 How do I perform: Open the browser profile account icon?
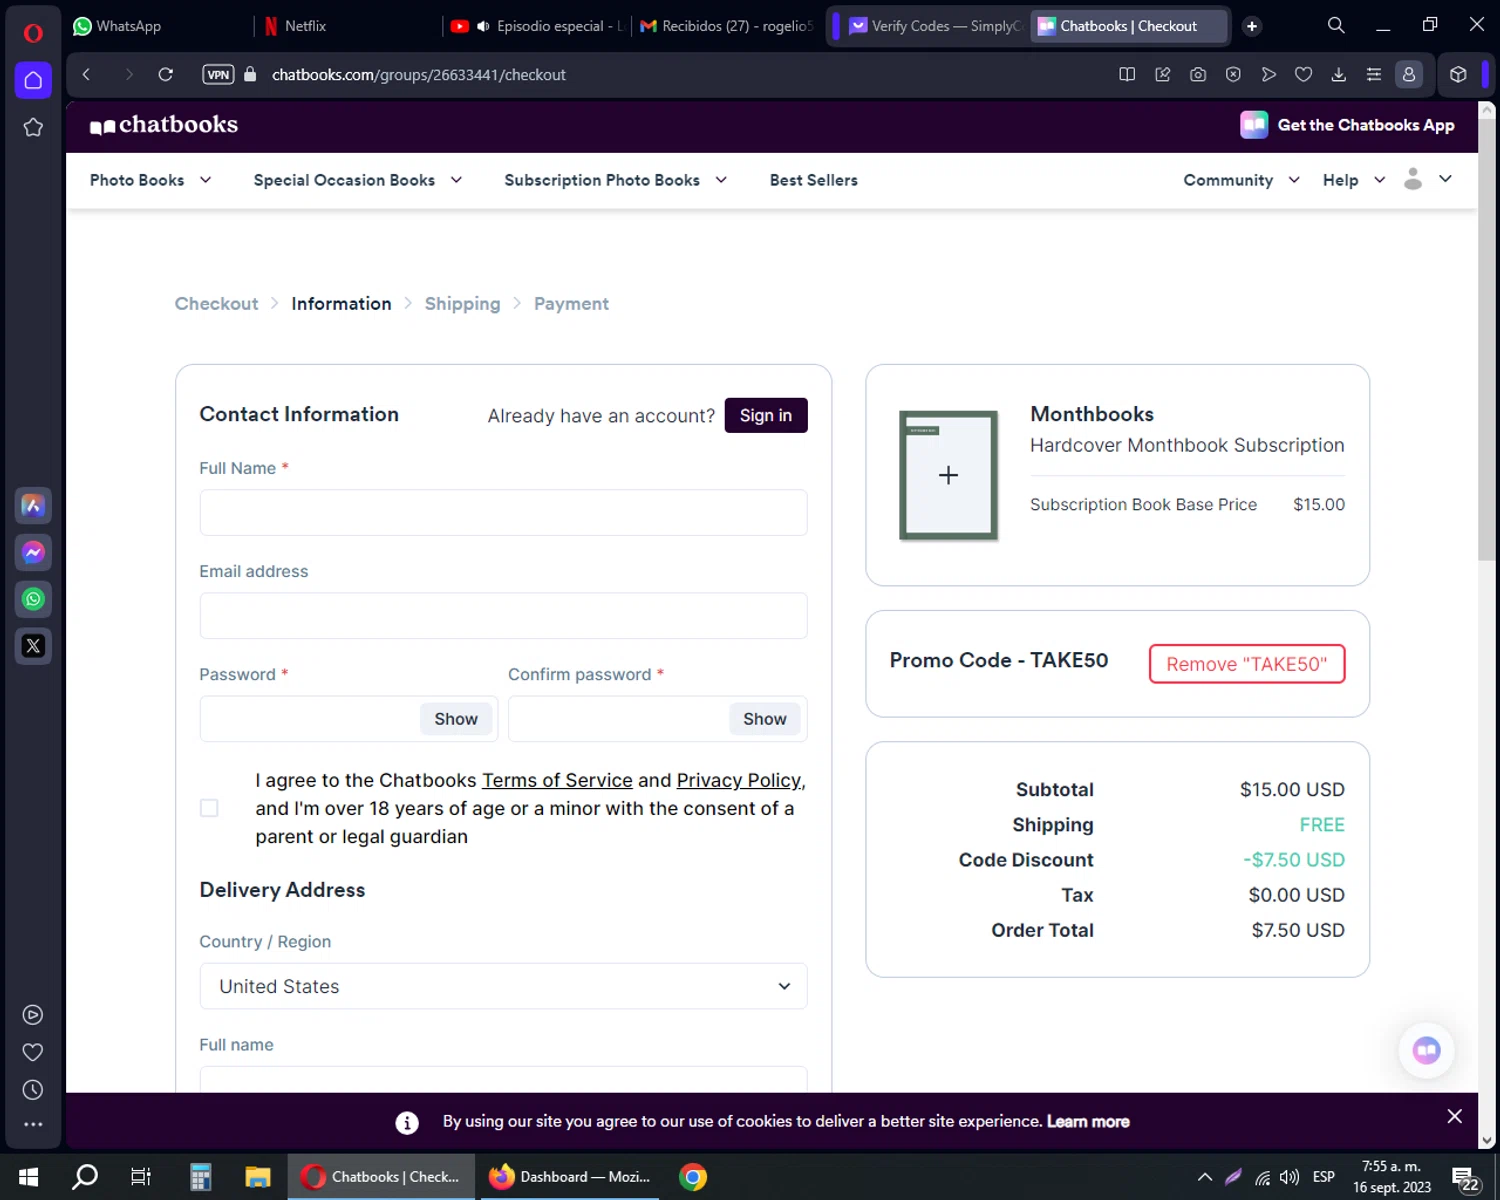pos(1409,74)
